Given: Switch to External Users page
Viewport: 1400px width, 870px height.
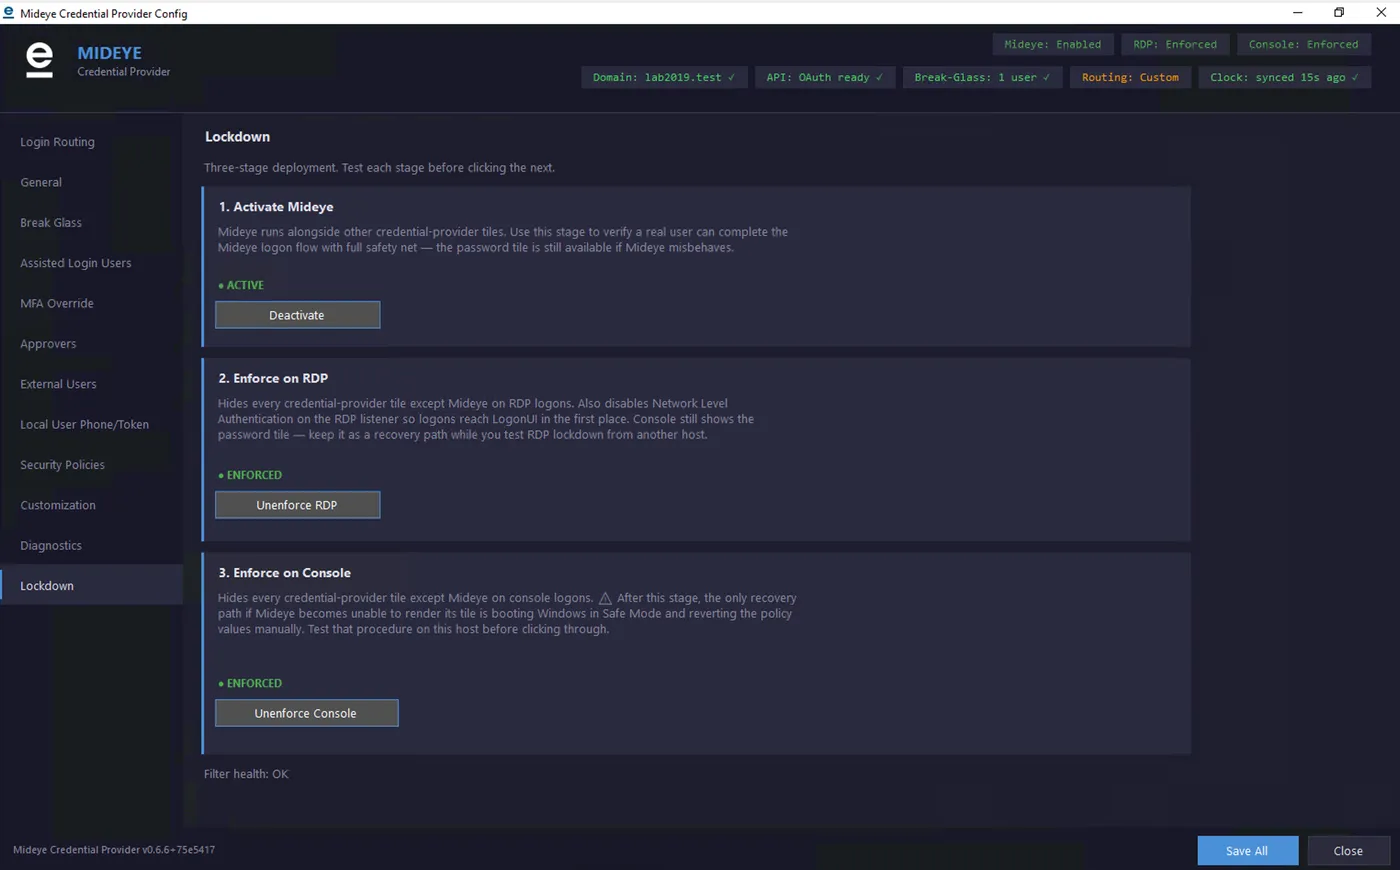Looking at the screenshot, I should click(91, 384).
